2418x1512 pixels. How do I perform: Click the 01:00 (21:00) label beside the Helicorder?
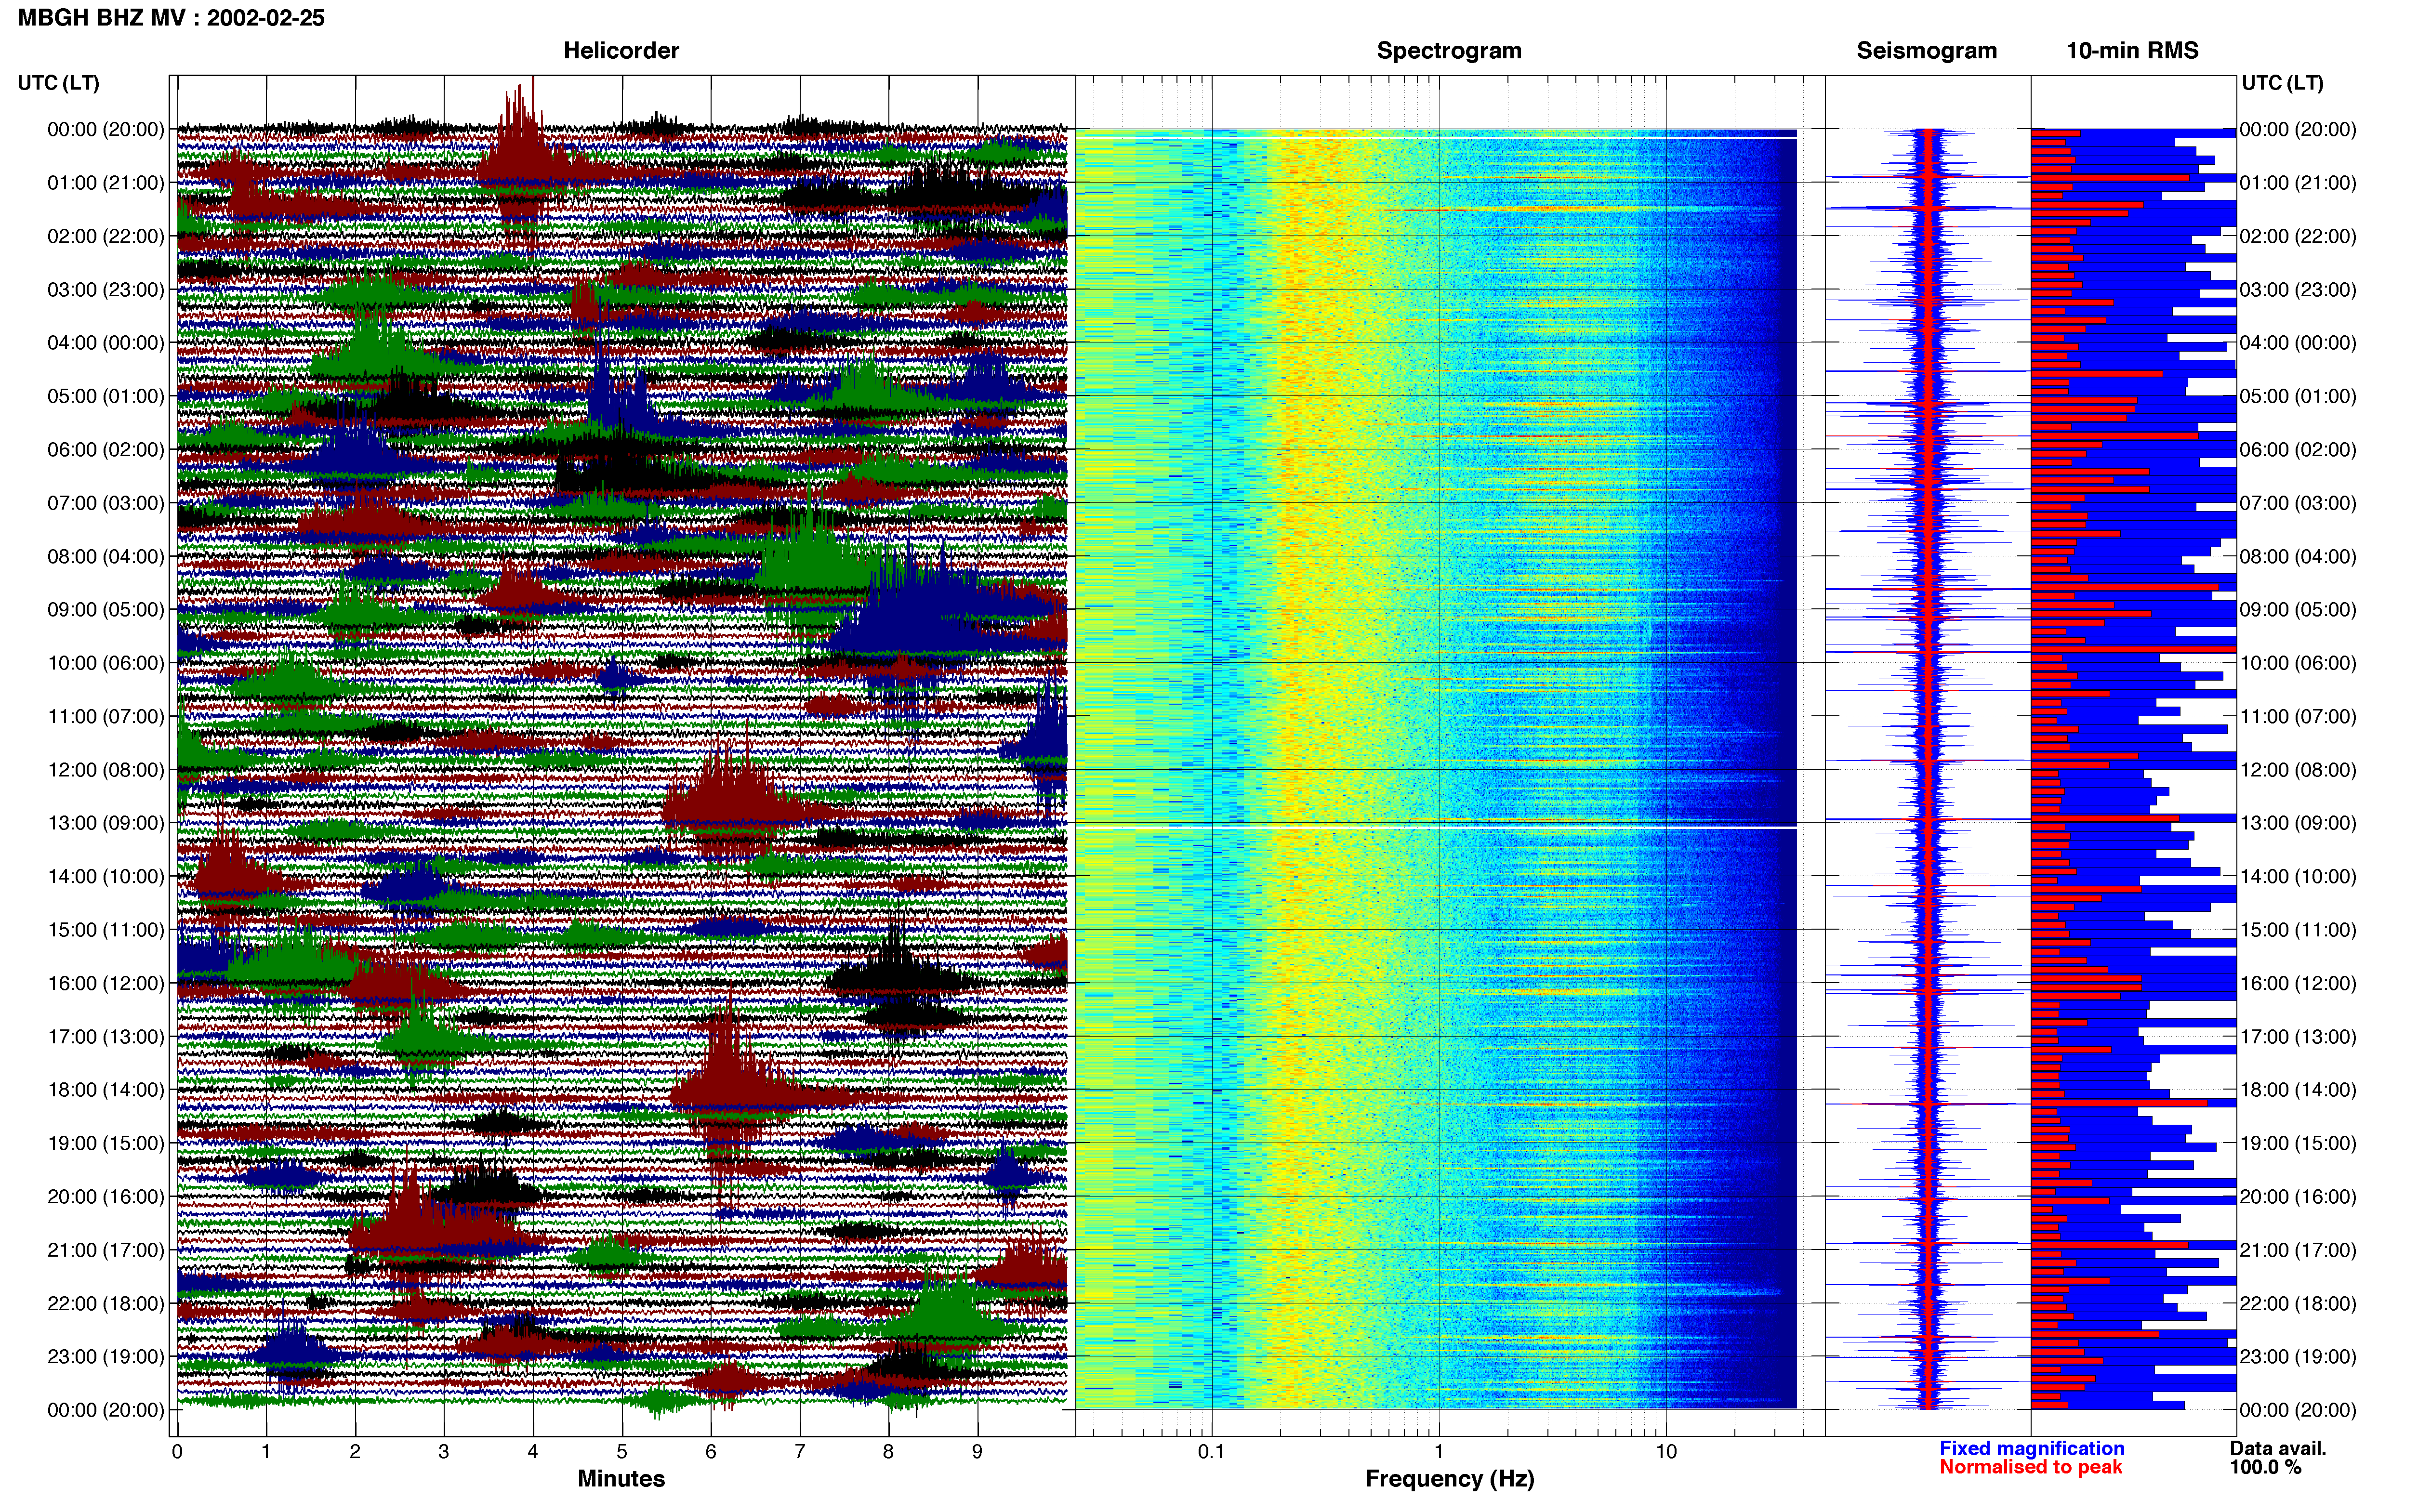point(106,183)
